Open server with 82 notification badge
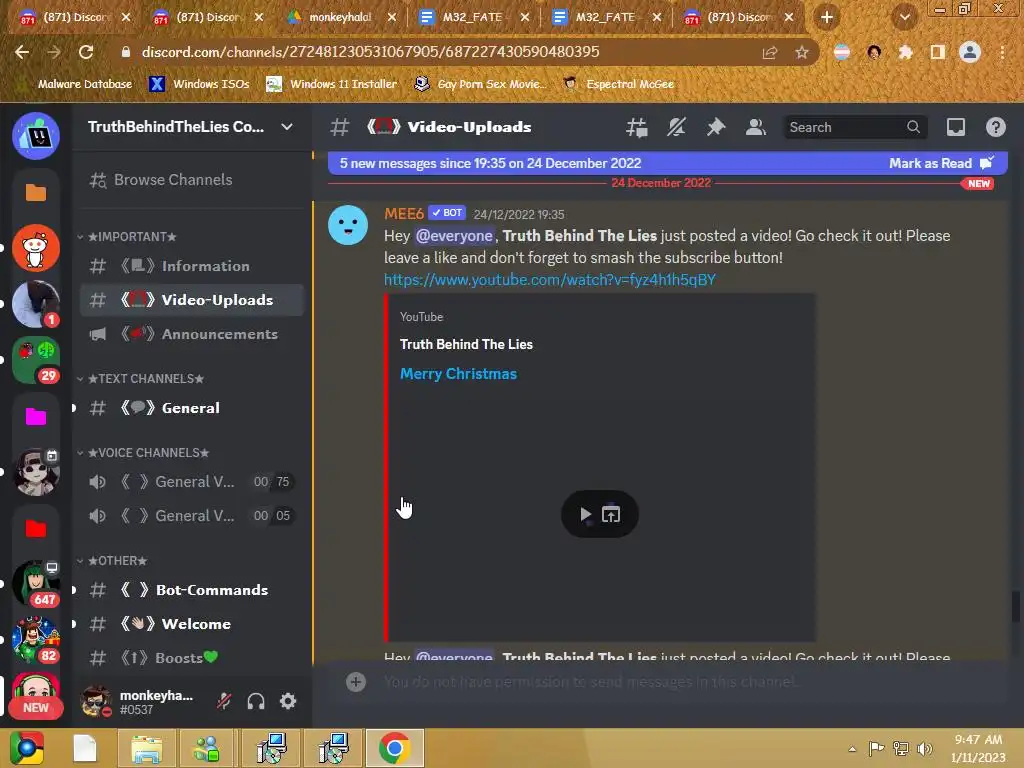Screen dimensions: 1024x768 [x=36, y=639]
